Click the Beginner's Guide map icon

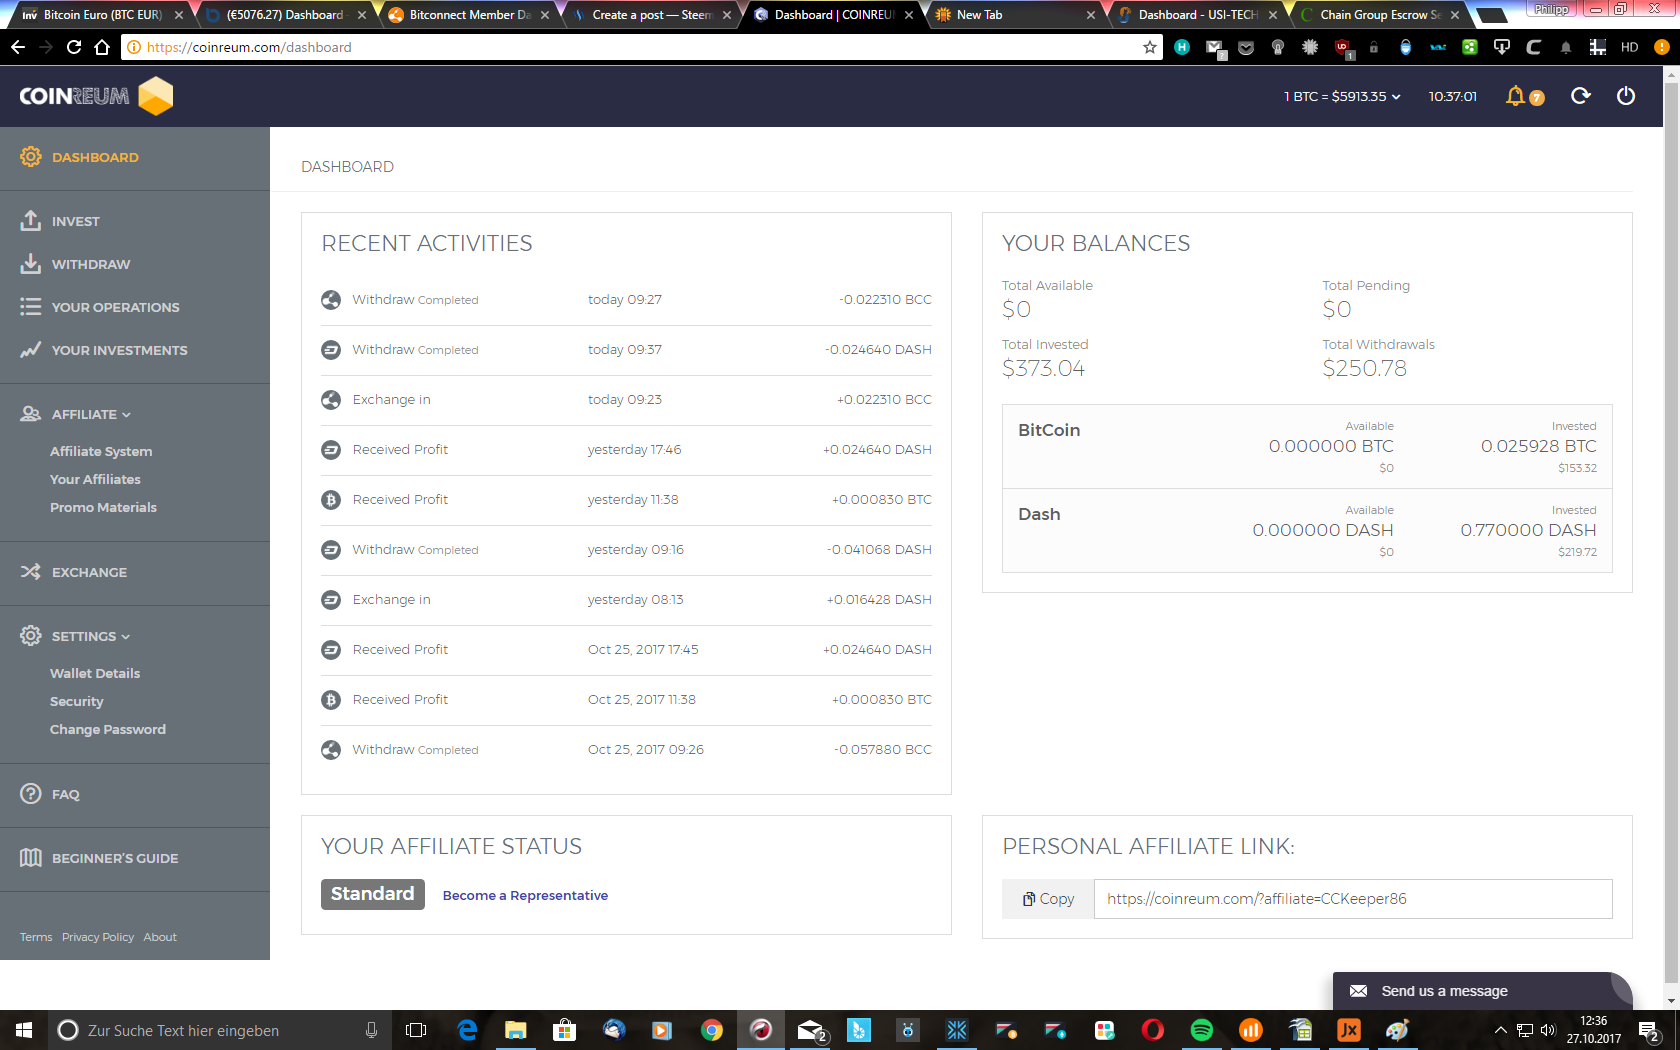(x=31, y=858)
